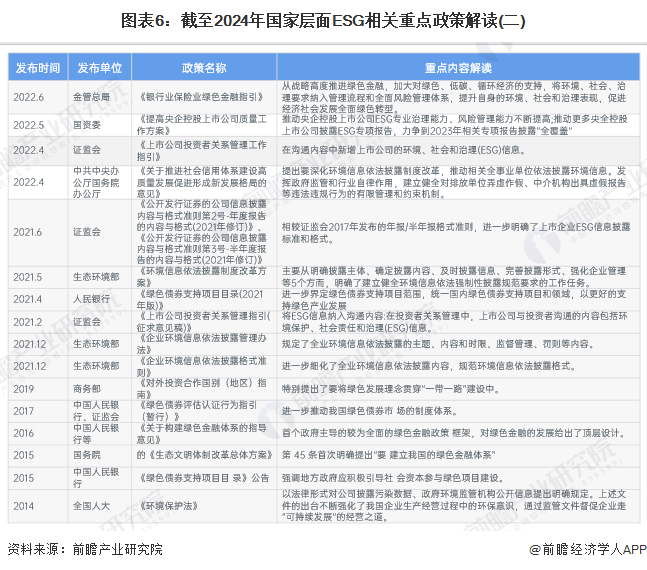Click policy name '《企业环境信息依法披露格式准则》'
The height and width of the screenshot is (570, 647).
(202, 367)
